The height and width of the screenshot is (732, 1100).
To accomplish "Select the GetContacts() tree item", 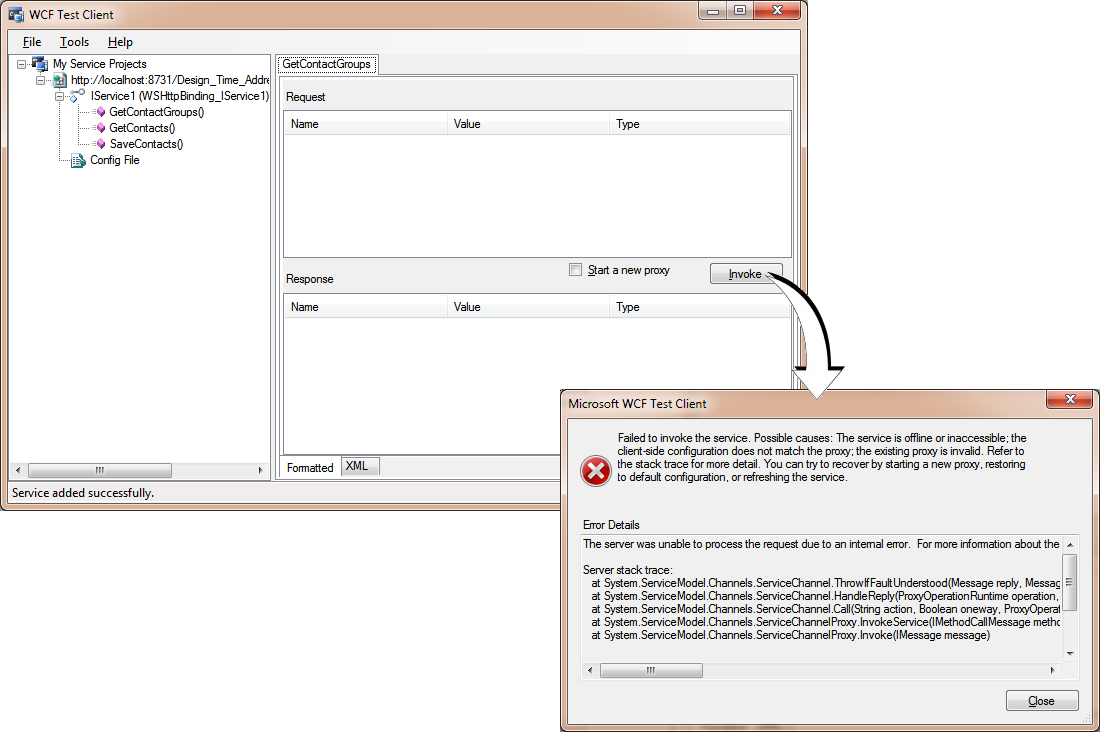I will (142, 128).
